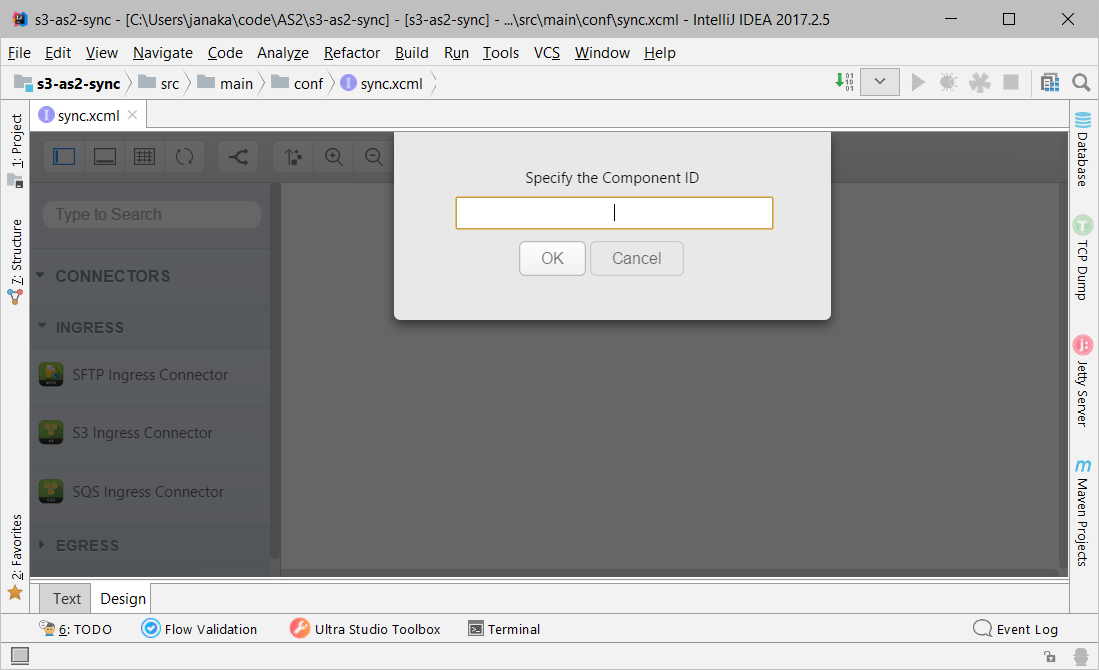Viewport: 1099px width, 670px height.
Task: Collapse the INGRESS section
Action: click(42, 327)
